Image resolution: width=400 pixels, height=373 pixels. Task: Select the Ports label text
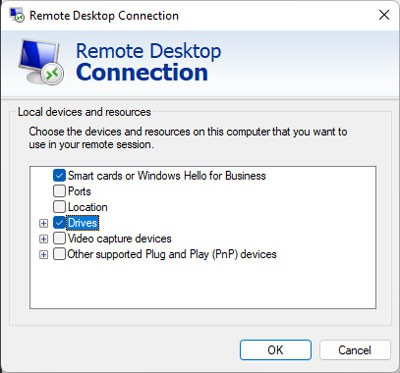[79, 191]
